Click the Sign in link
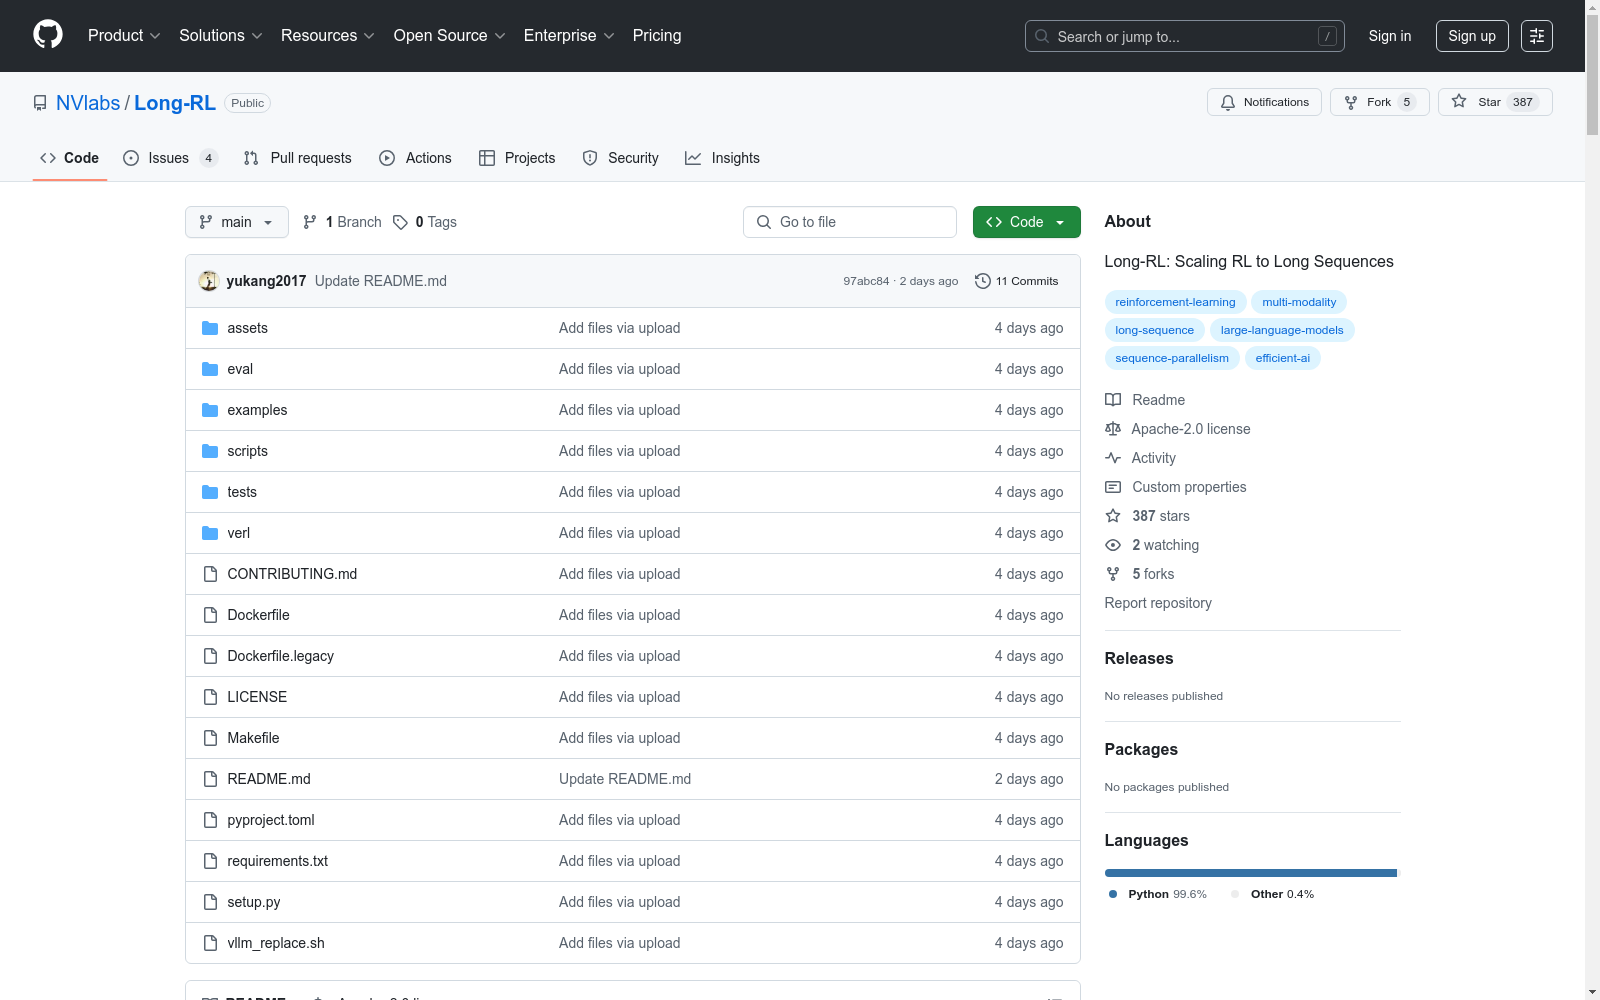1600x1000 pixels. click(1390, 36)
